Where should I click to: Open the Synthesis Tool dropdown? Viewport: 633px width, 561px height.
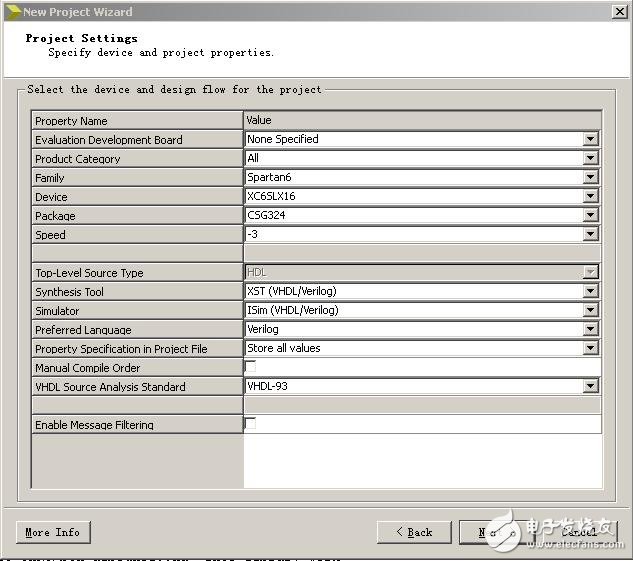pos(590,292)
